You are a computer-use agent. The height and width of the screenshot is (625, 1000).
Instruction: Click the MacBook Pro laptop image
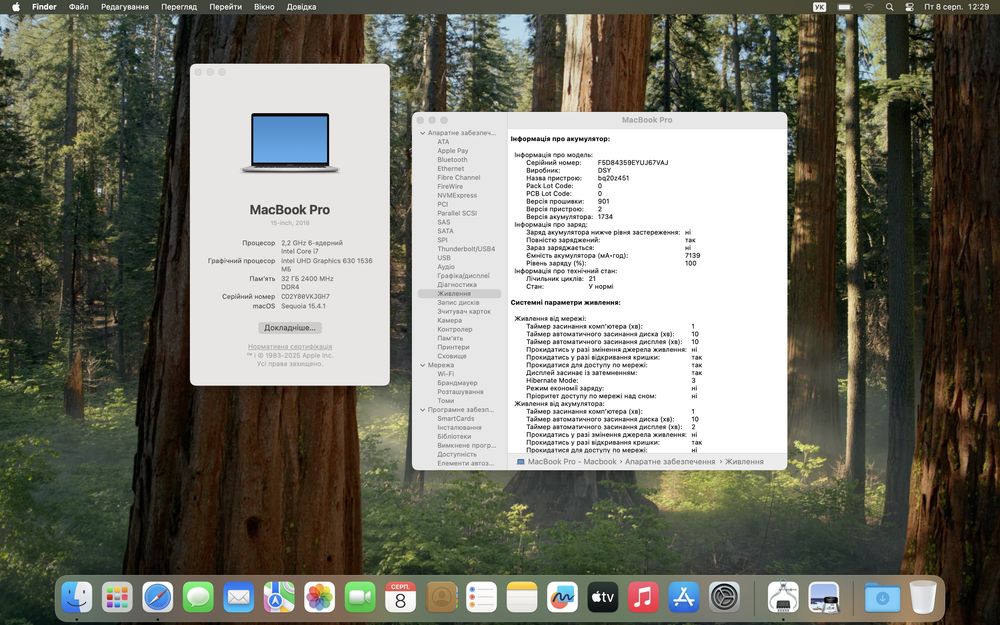pyautogui.click(x=290, y=143)
